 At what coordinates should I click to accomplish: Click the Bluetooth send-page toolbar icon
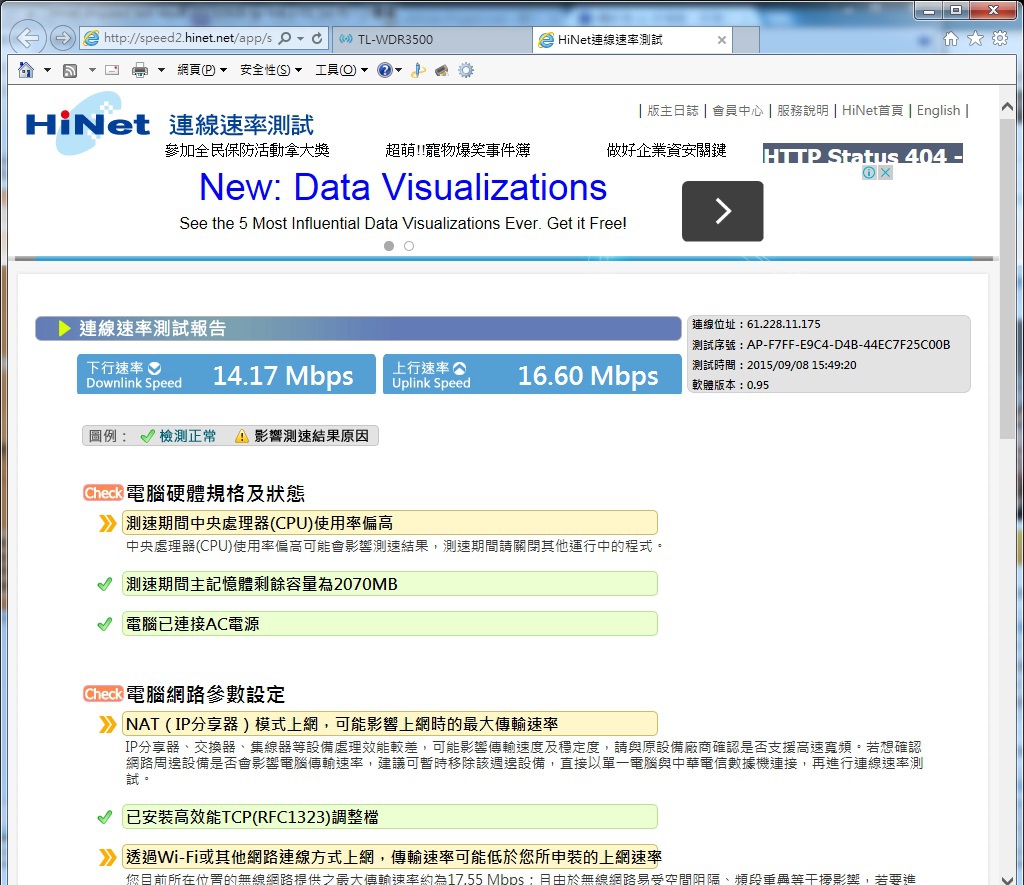click(x=419, y=70)
